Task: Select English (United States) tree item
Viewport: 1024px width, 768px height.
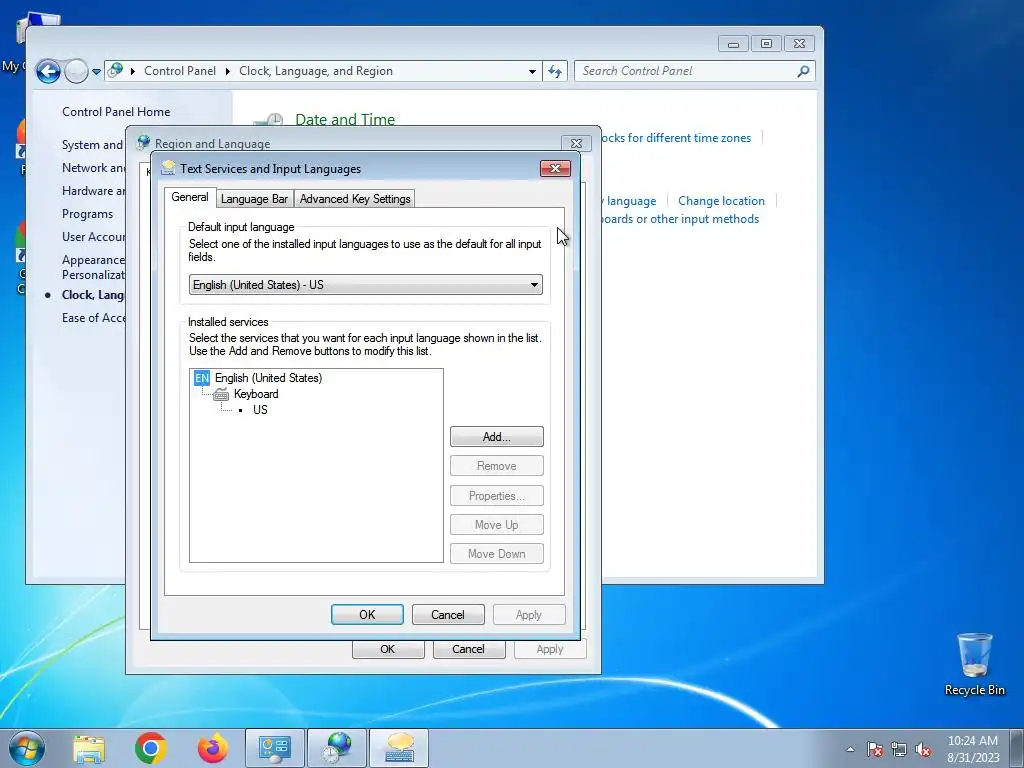Action: coord(268,377)
